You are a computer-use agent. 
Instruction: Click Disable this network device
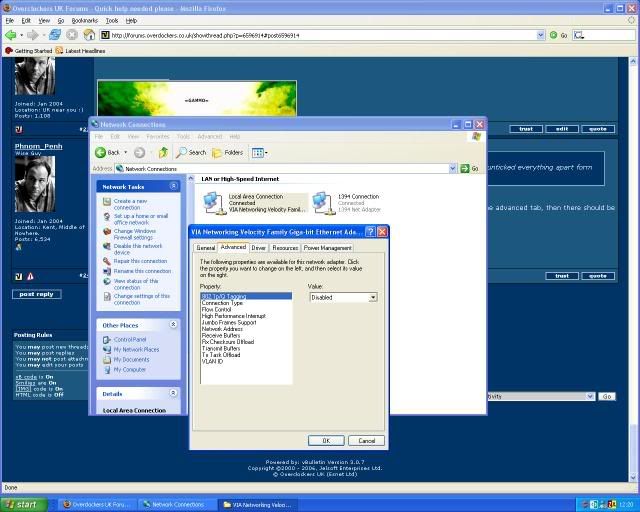pyautogui.click(x=138, y=249)
